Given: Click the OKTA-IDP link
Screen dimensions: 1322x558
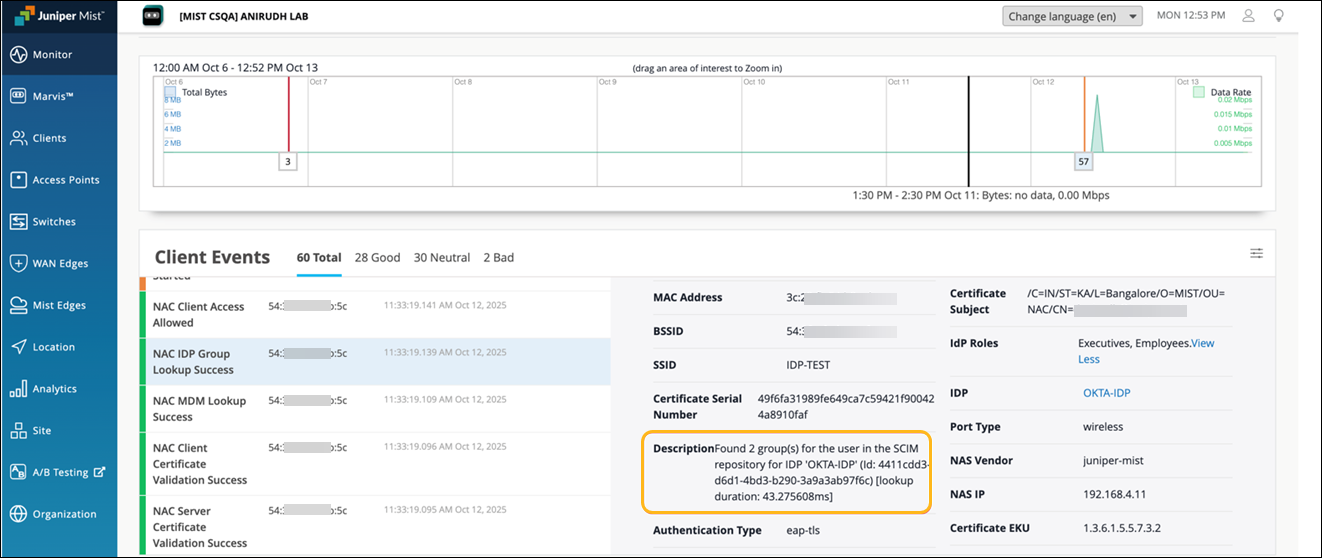Looking at the screenshot, I should point(1106,393).
